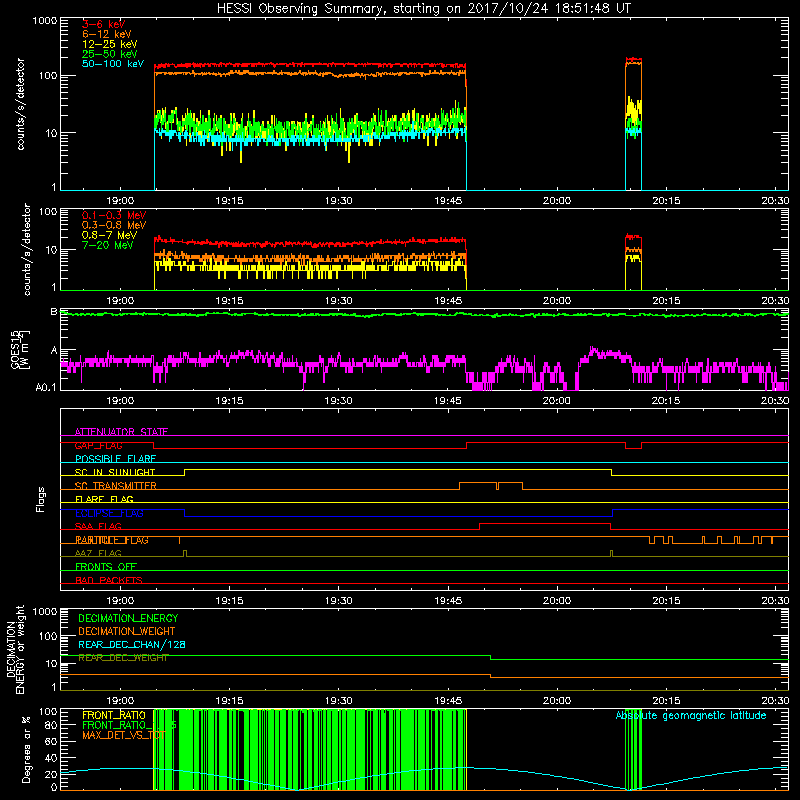Select the vertical Flags axis title

[x=40, y=499]
